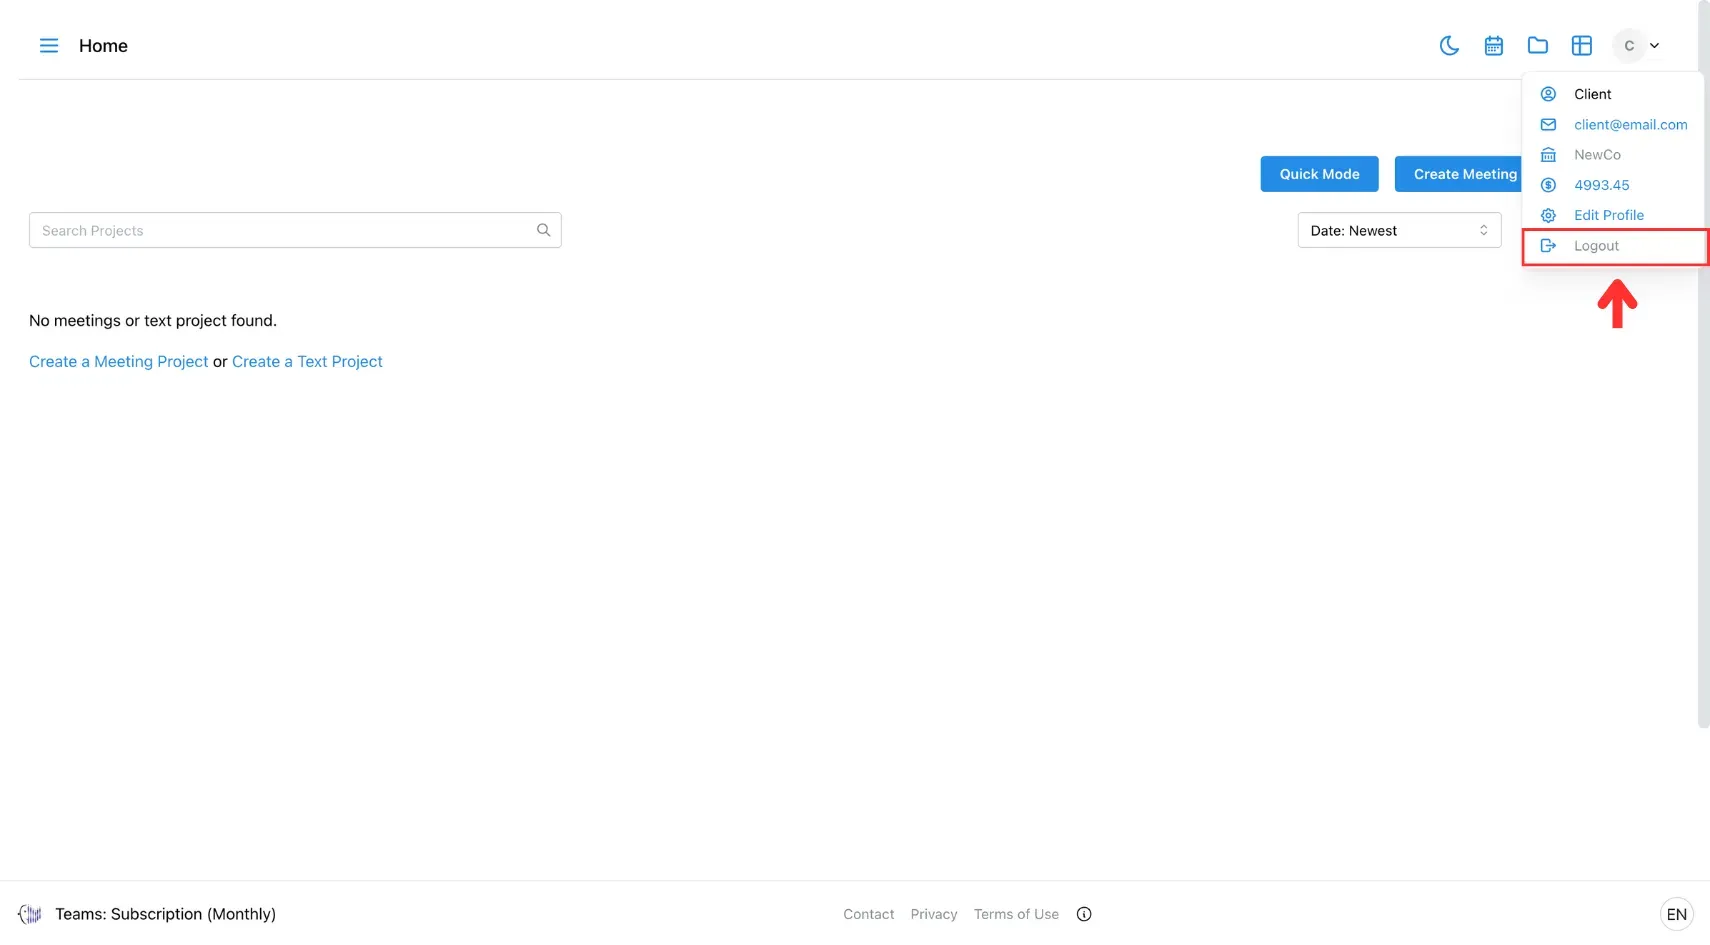Open the Terms of Use footer link

tap(1016, 914)
